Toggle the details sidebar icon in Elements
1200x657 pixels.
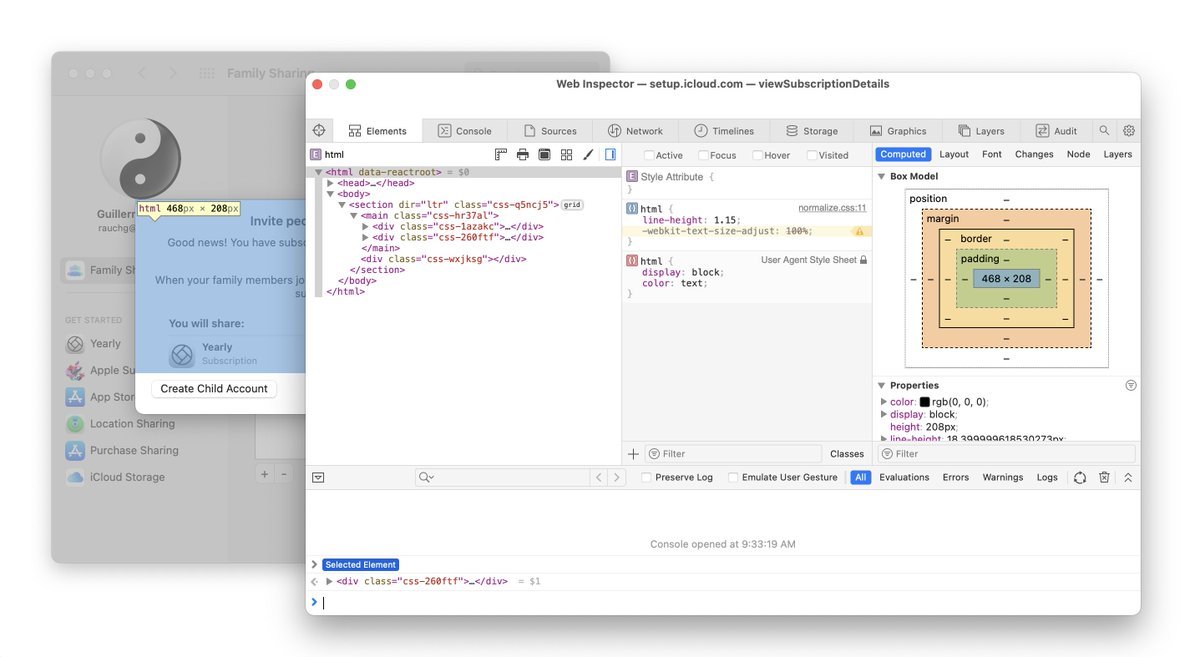tap(610, 155)
